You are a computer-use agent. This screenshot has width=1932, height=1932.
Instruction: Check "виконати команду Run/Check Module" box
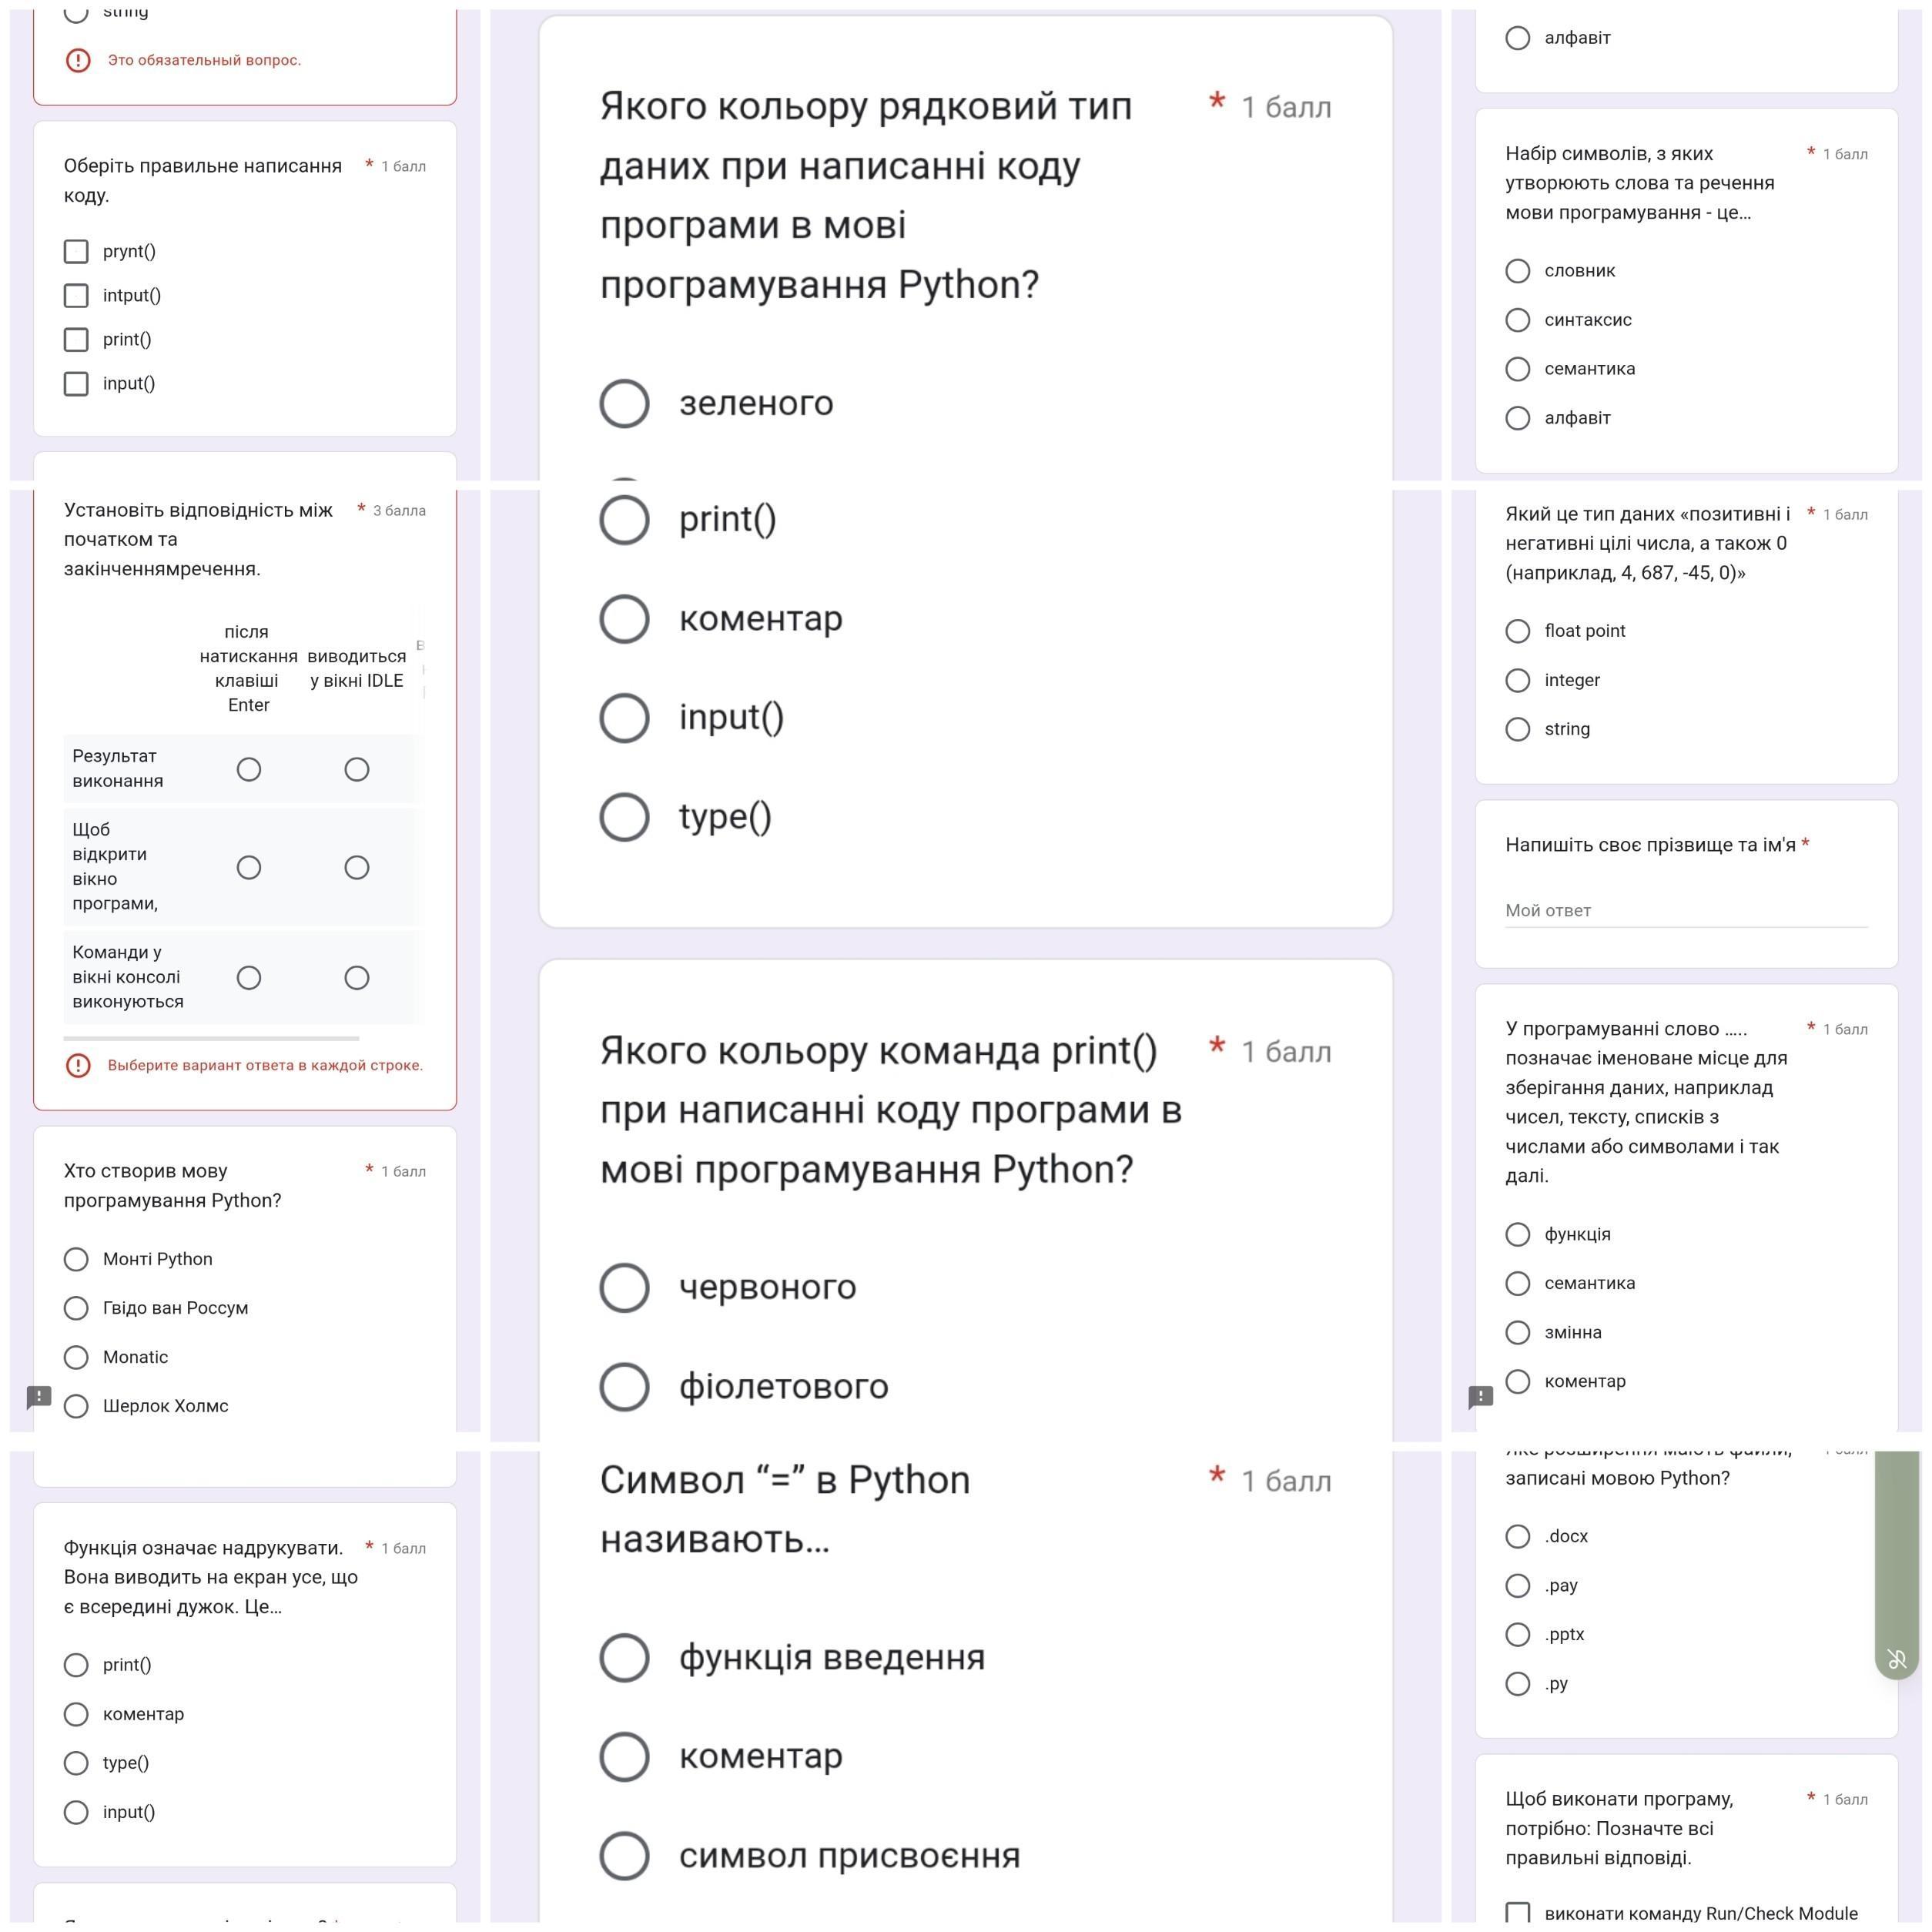pos(1517,1913)
